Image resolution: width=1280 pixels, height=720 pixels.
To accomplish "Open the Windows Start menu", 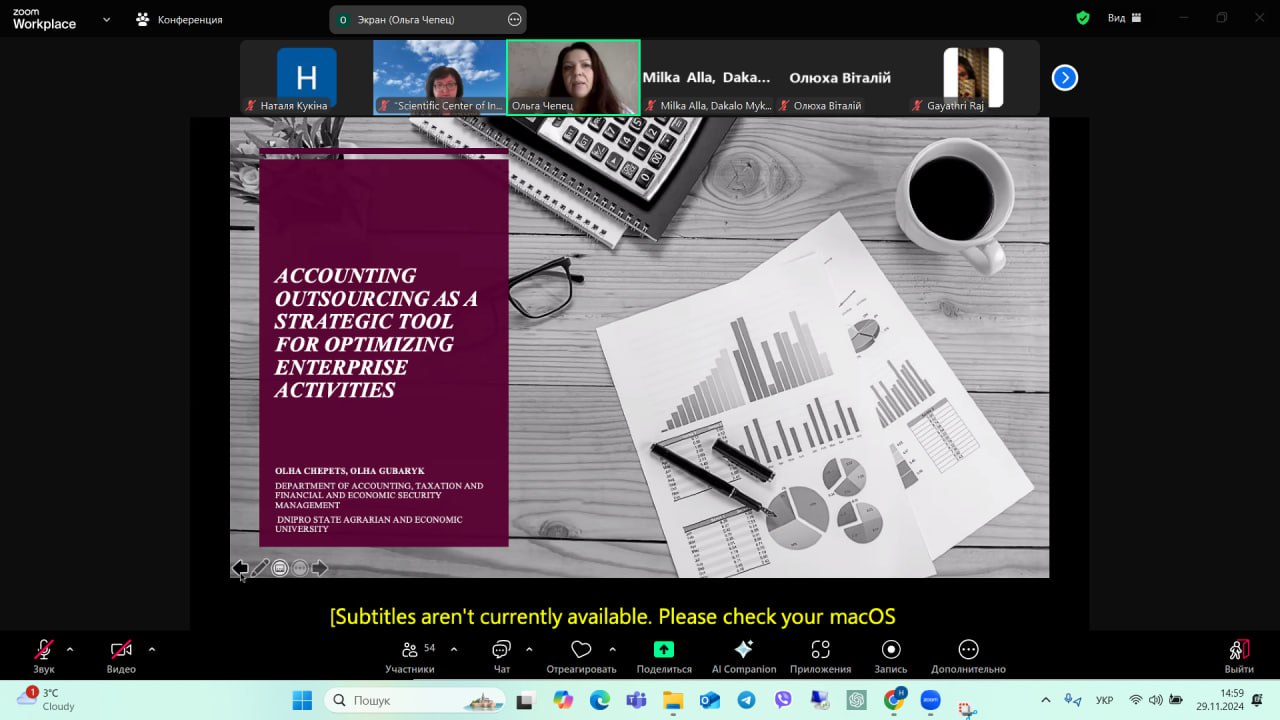I will click(302, 700).
